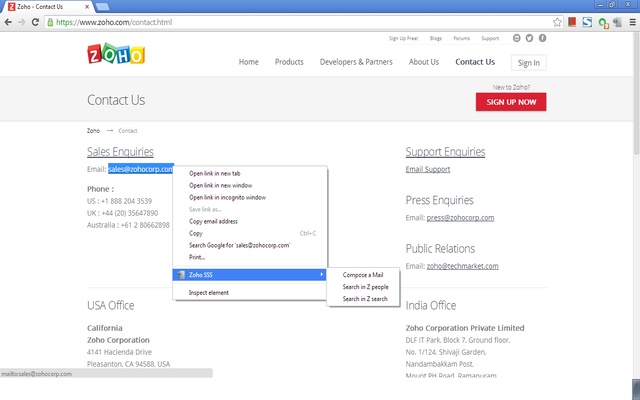Click the Zoho logo
The image size is (640, 400).
click(116, 53)
